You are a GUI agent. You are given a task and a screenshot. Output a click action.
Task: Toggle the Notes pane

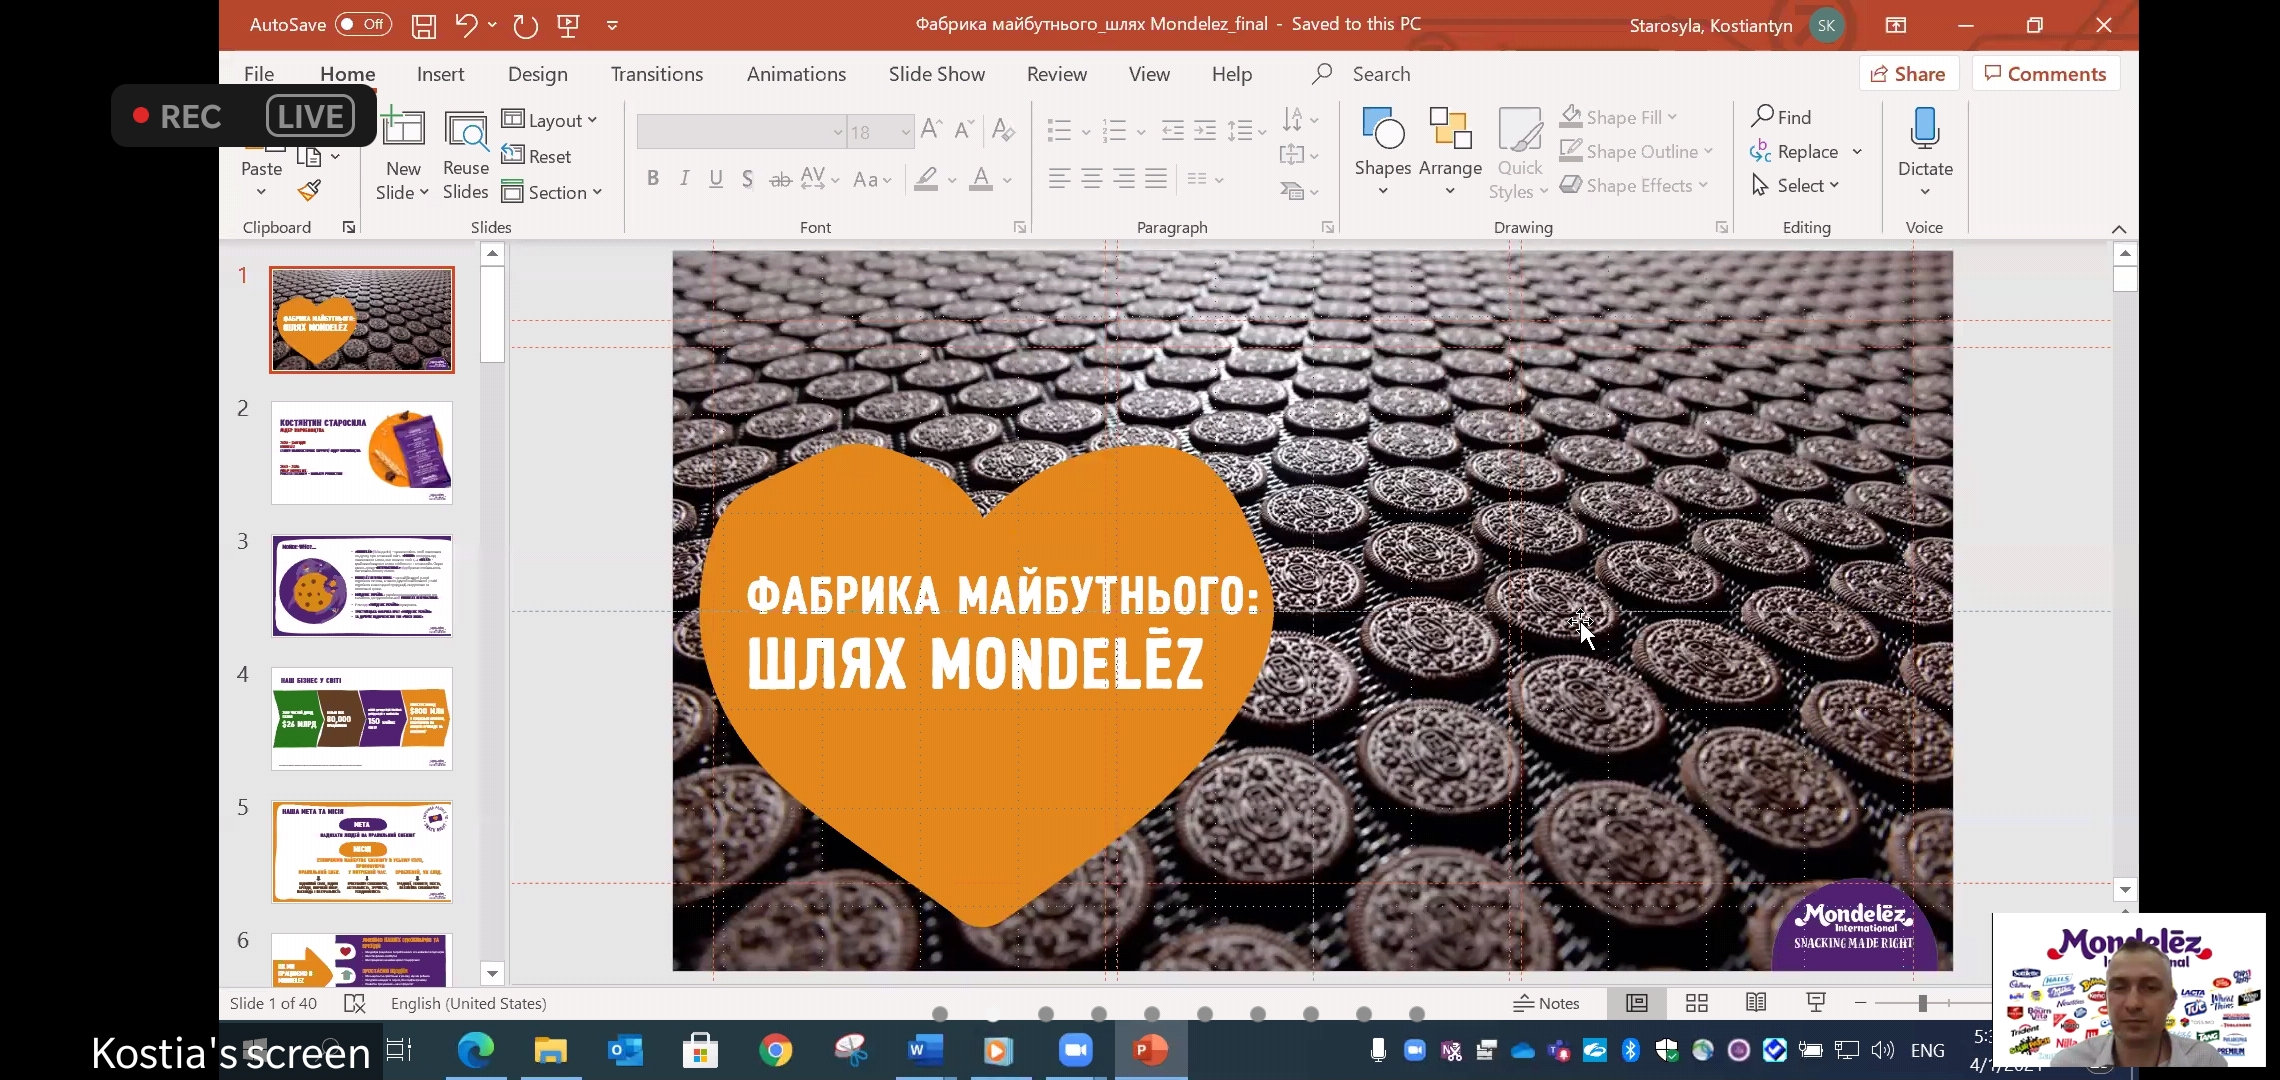[1546, 1003]
